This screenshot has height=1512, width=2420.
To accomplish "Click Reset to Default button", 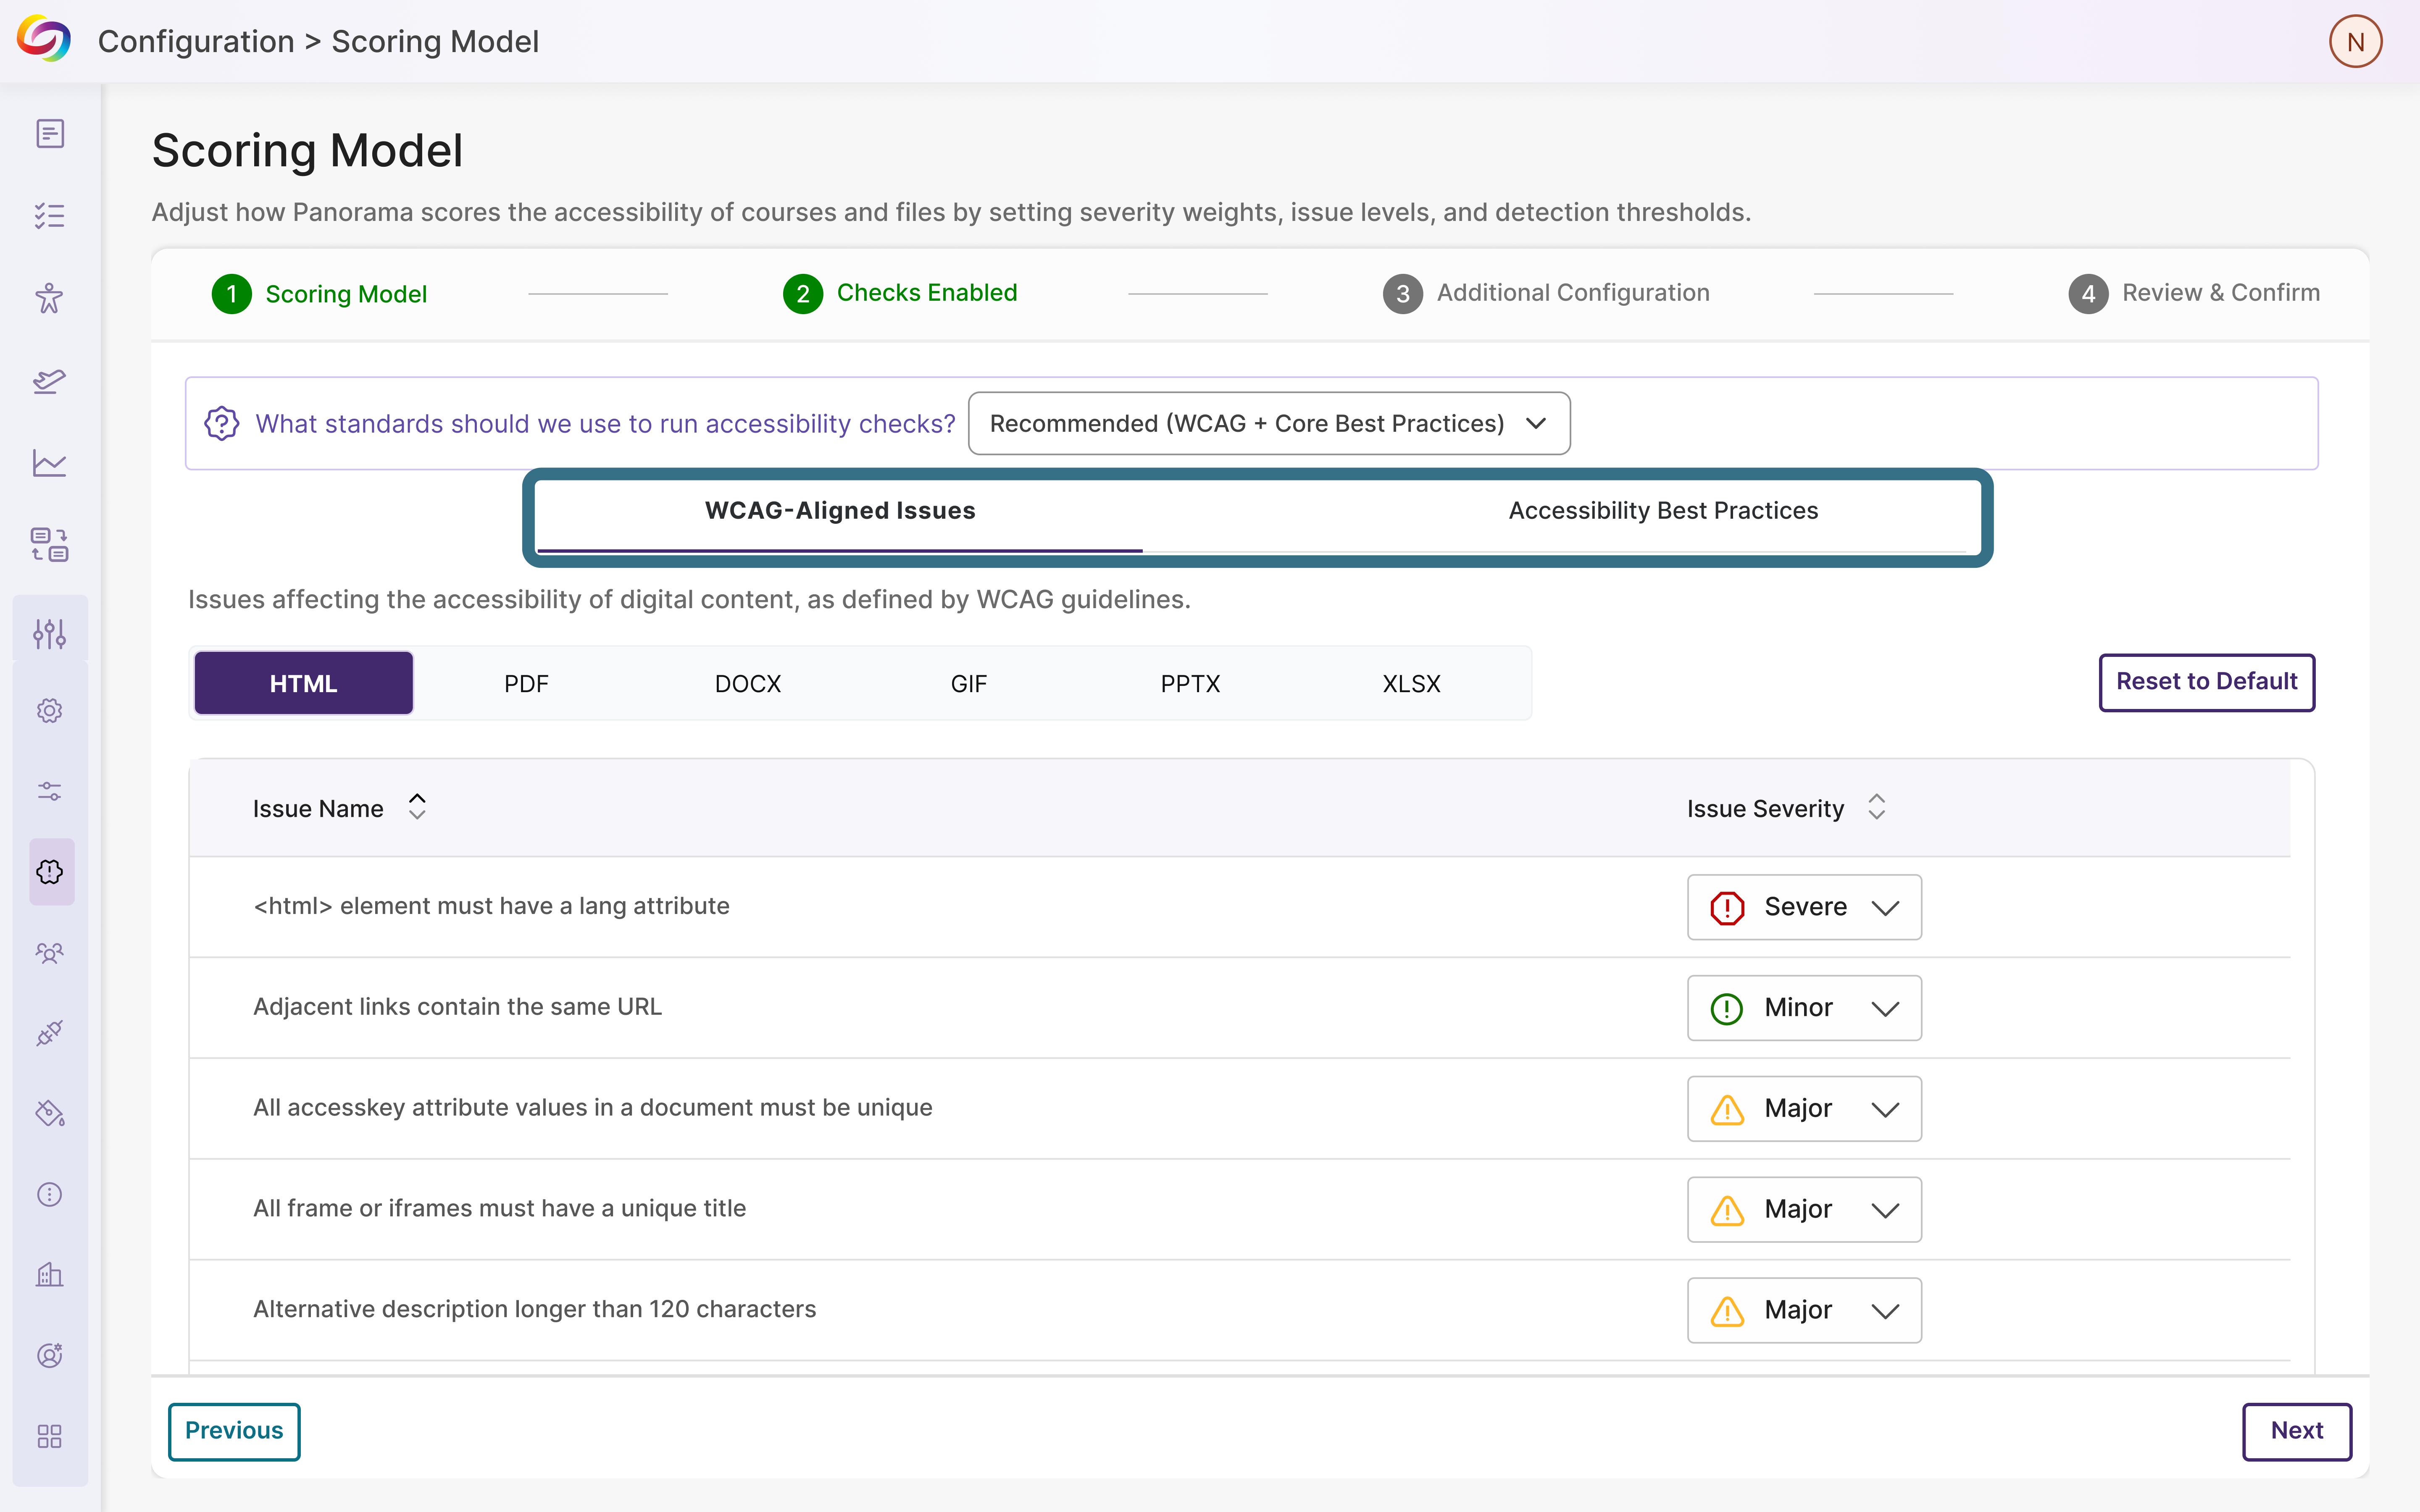I will tap(2207, 682).
